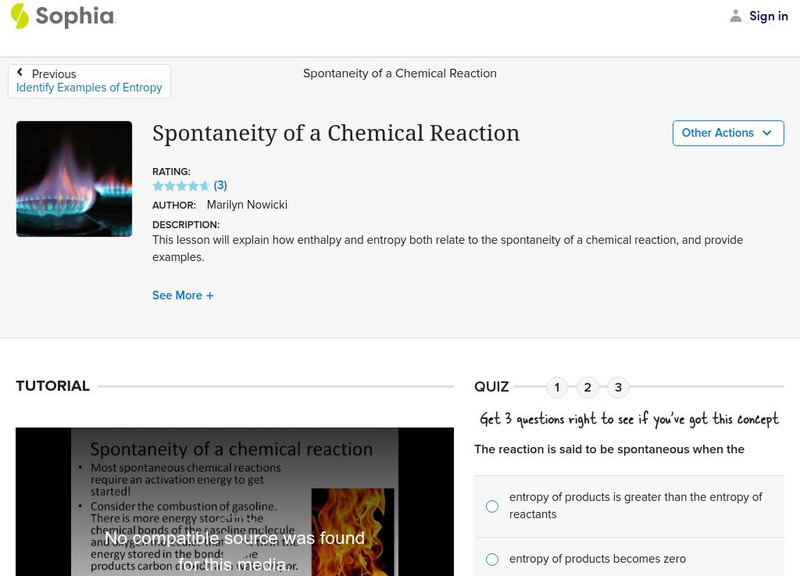Click the TUTORIAL section heading
The height and width of the screenshot is (576, 800).
53,386
